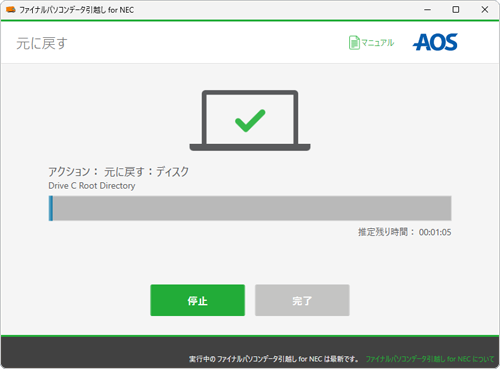Click the green 停止 stop button
This screenshot has height=369, width=500.
point(197,300)
